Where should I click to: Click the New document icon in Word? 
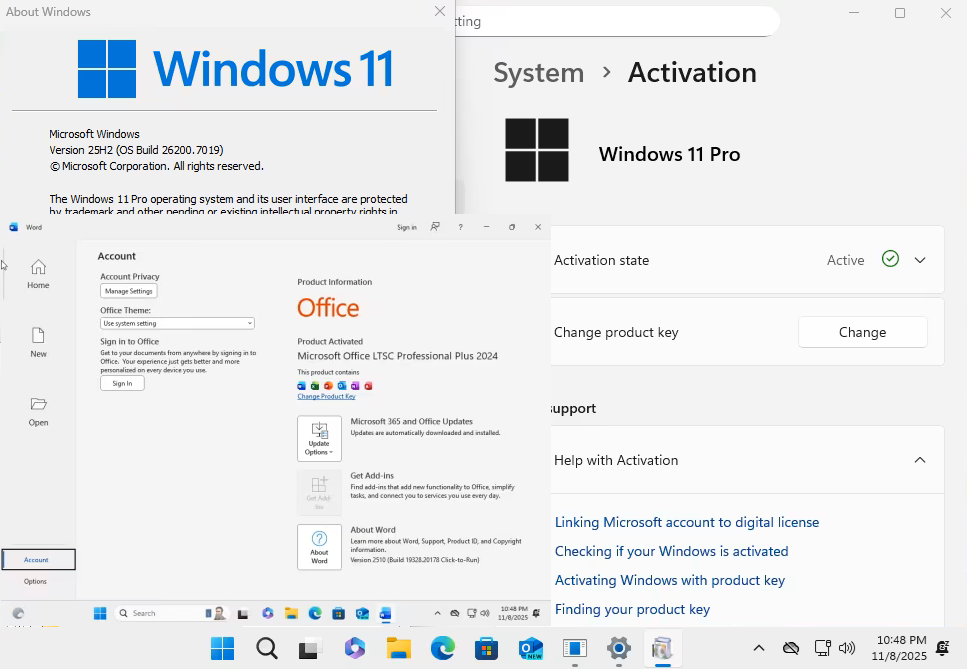[x=38, y=341]
